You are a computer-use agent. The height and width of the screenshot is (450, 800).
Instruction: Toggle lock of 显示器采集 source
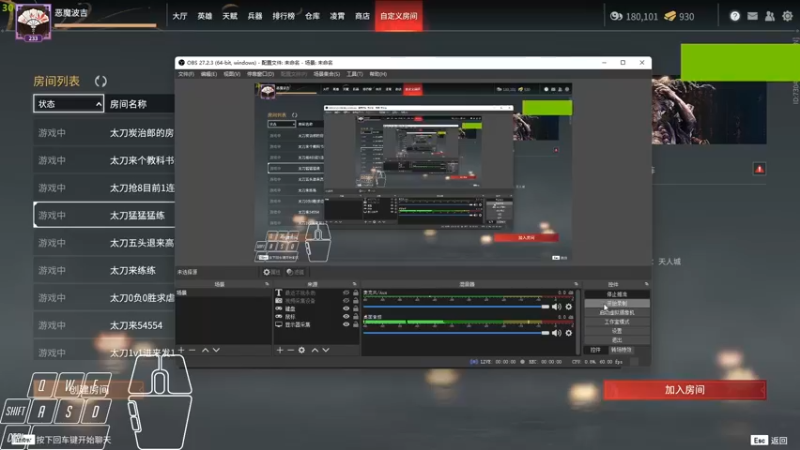(356, 324)
